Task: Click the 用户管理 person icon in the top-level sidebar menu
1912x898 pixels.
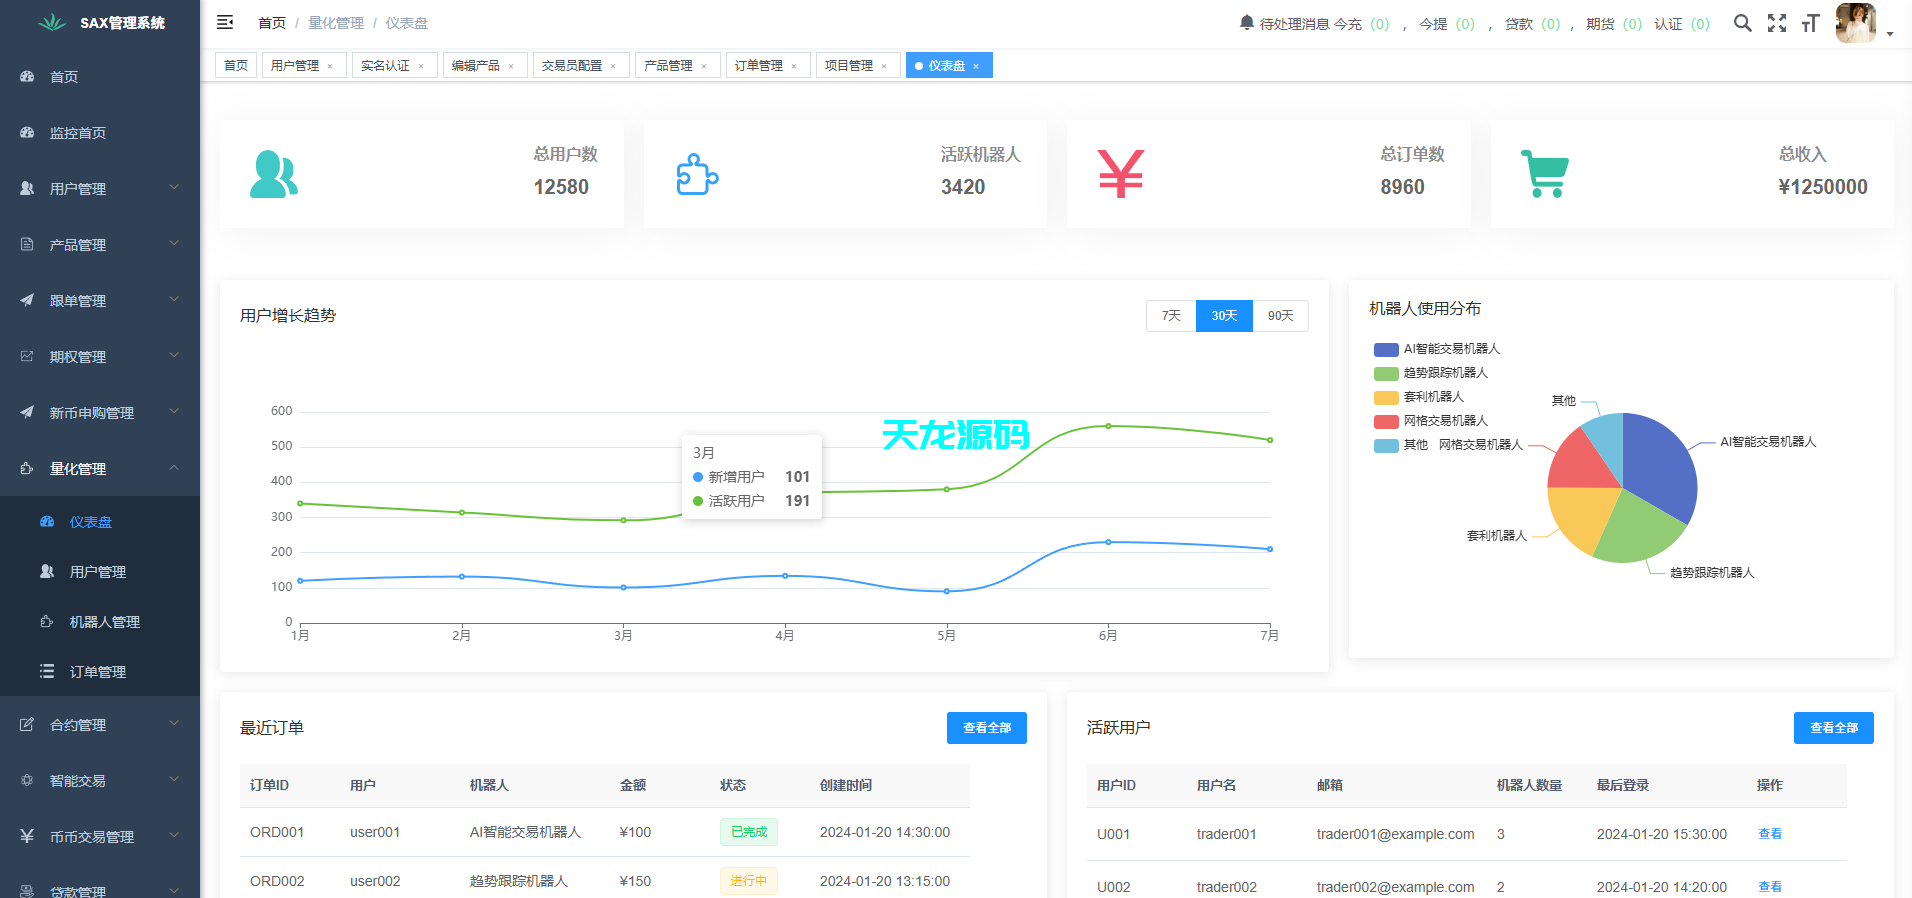Action: (27, 188)
